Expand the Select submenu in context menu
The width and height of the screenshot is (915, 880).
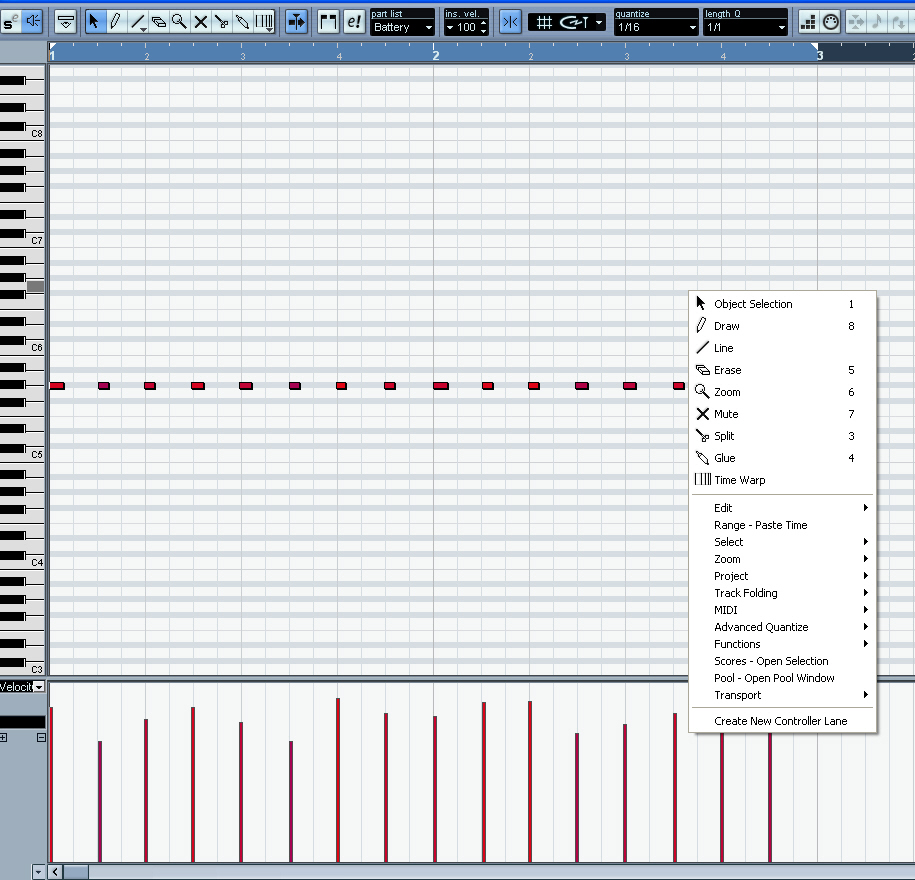pos(782,542)
